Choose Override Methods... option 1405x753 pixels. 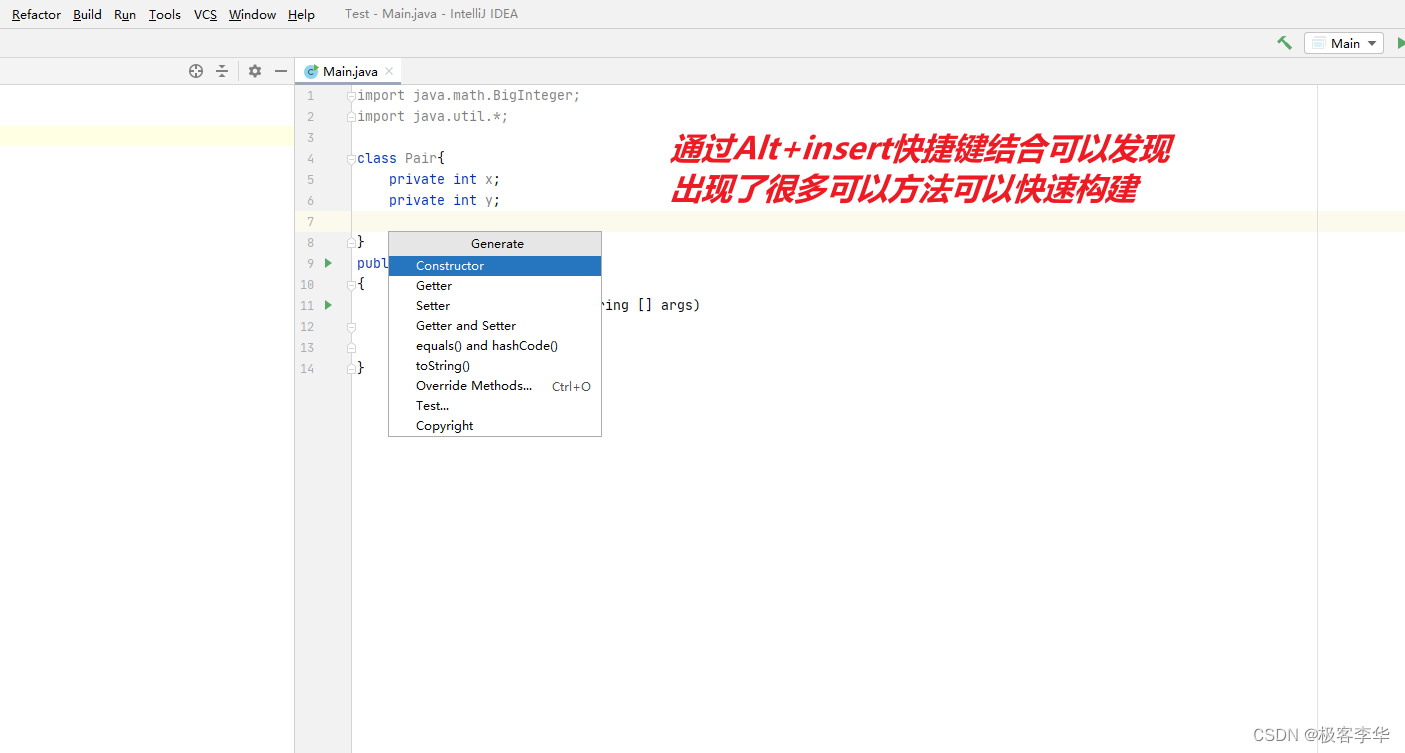(x=495, y=386)
